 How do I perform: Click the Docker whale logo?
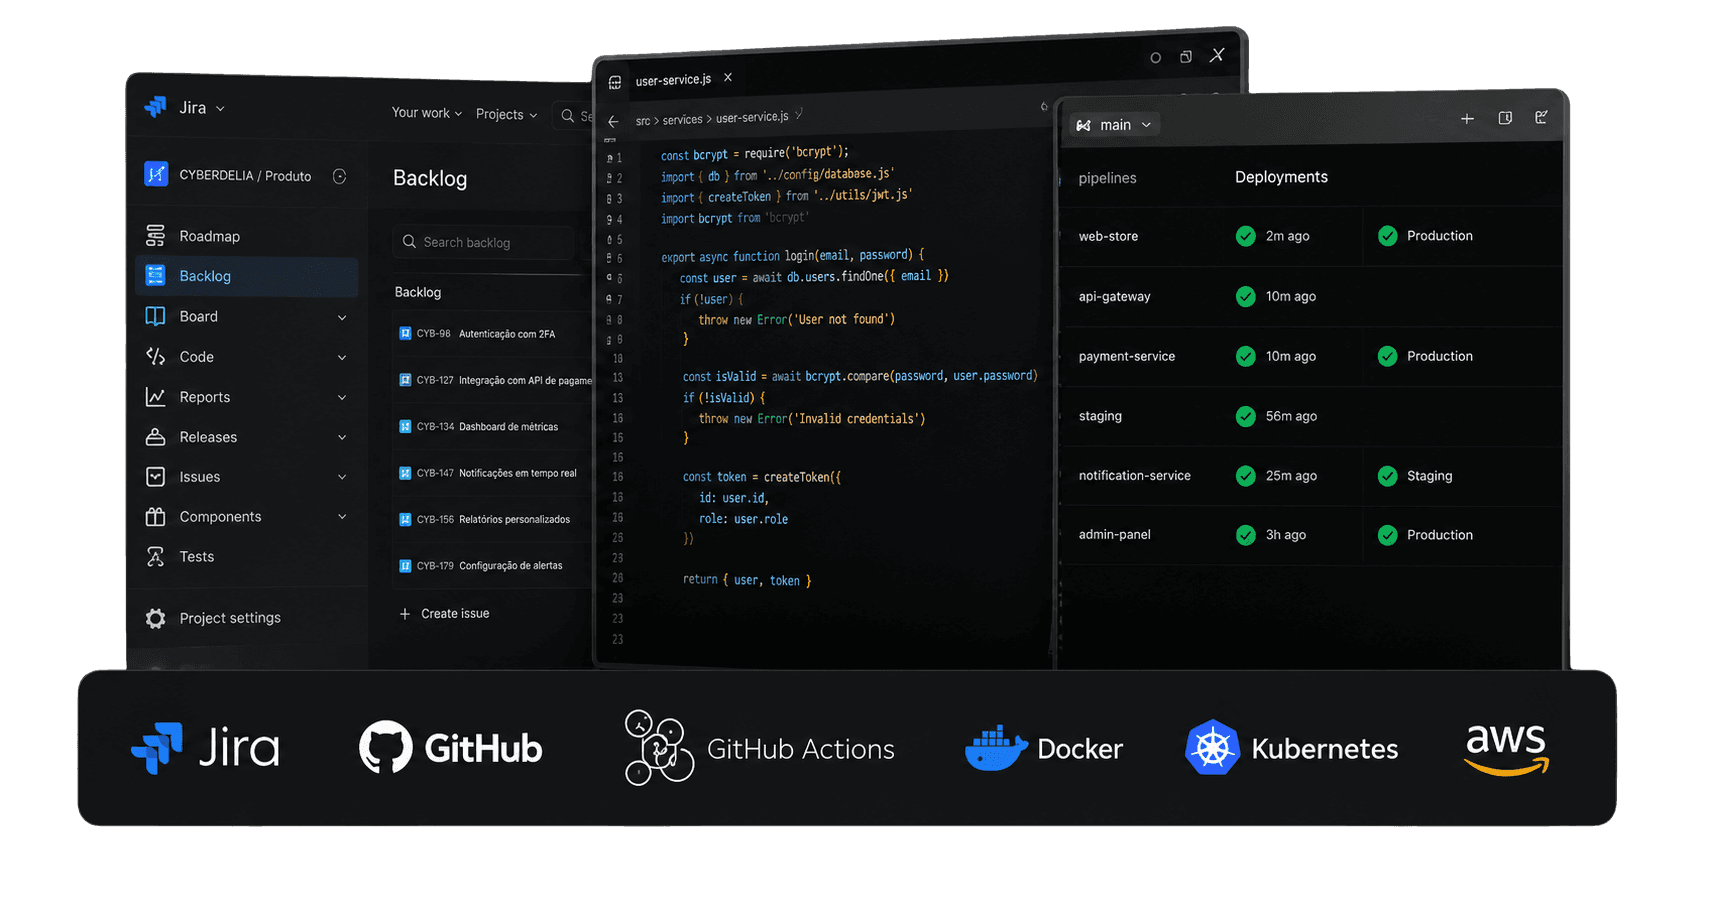click(x=996, y=748)
